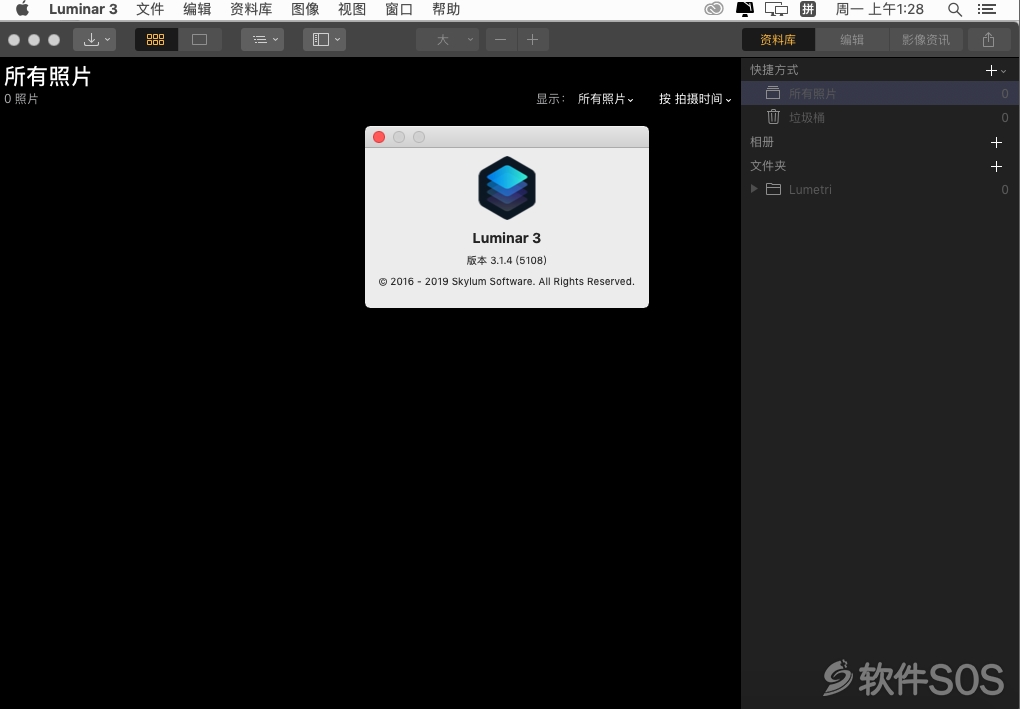Image resolution: width=1020 pixels, height=709 pixels.
Task: Open the 窗口 menu
Action: pos(399,9)
